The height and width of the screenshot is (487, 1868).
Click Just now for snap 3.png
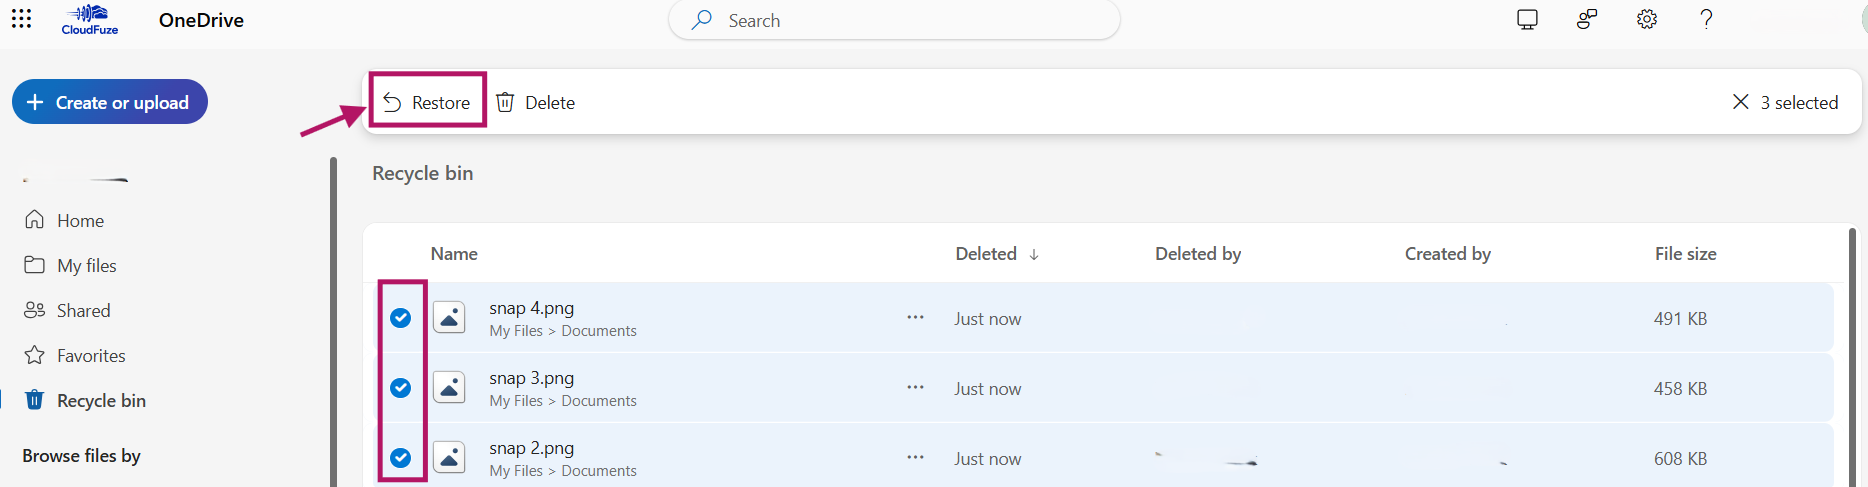tap(987, 389)
